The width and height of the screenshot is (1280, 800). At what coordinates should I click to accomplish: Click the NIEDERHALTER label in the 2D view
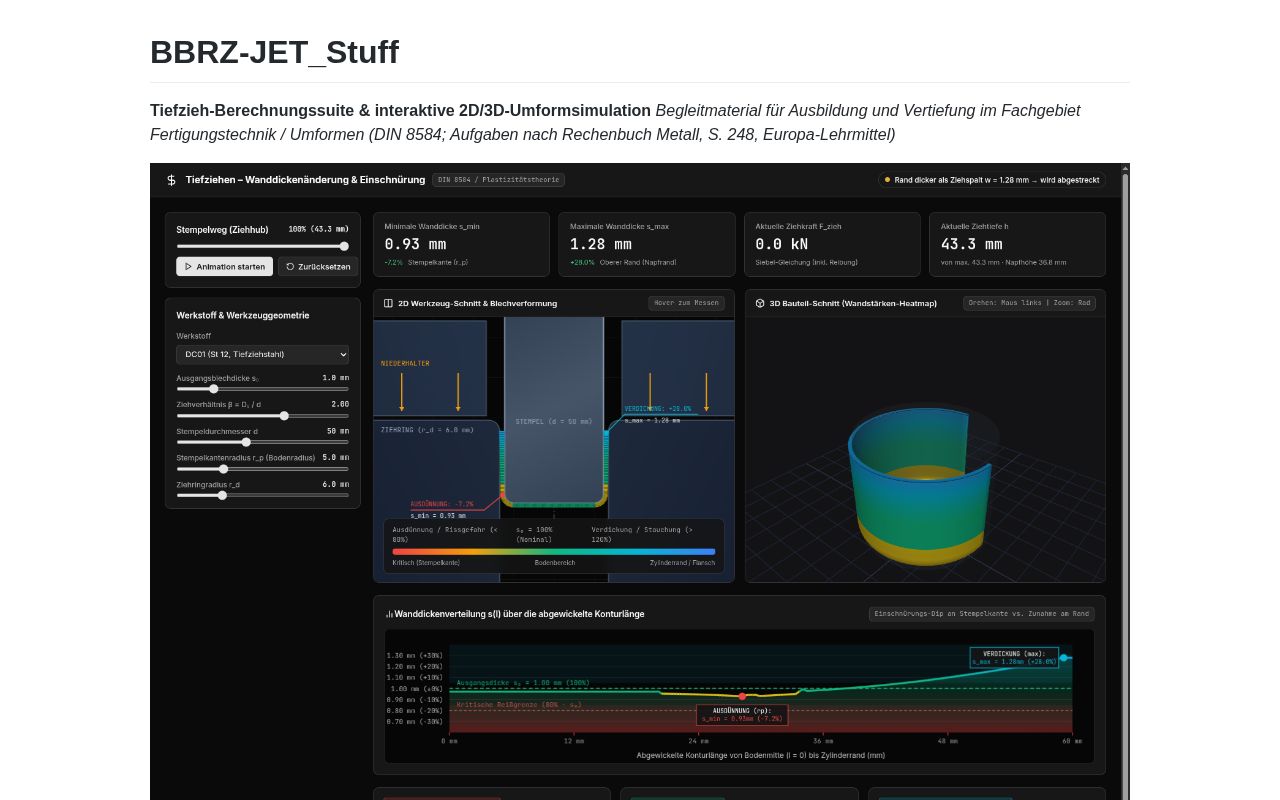click(x=405, y=363)
